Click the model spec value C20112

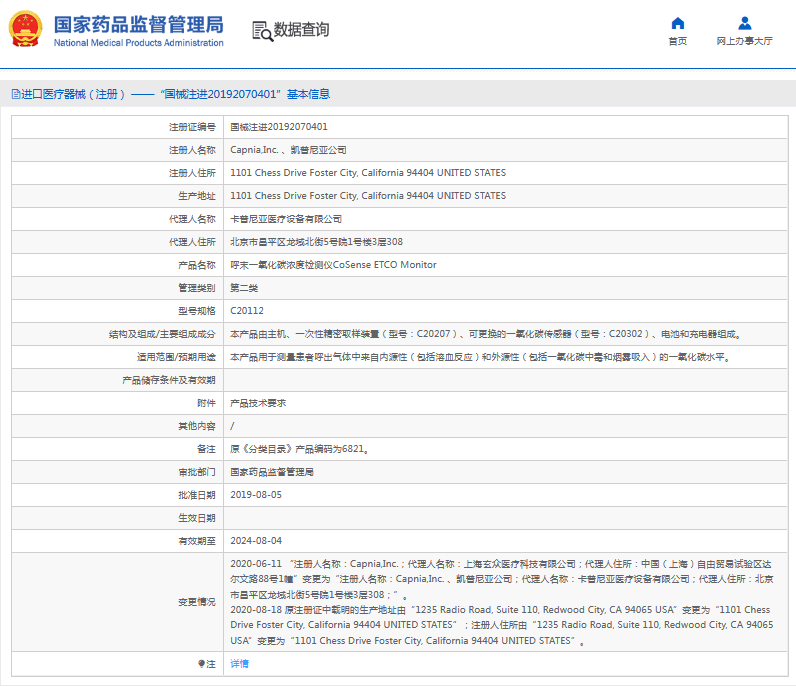[247, 311]
